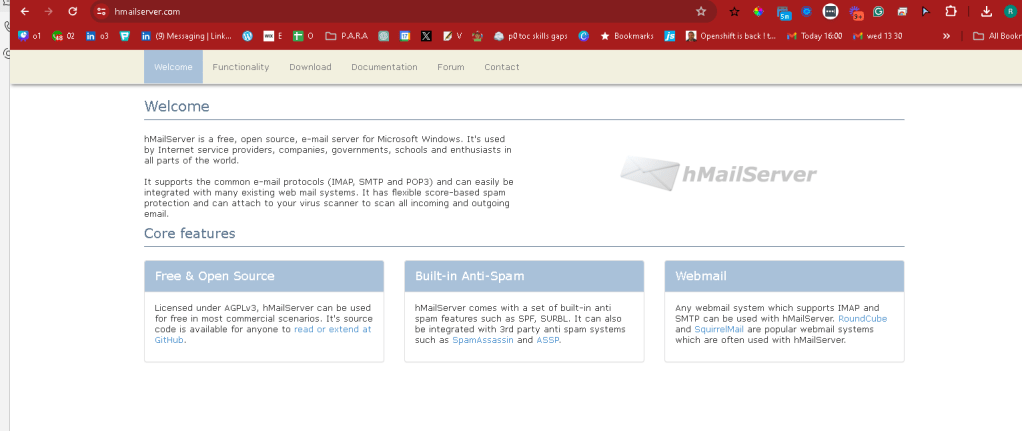Open site information icon in address bar
Viewport: 1022px width, 431px height.
[x=100, y=11]
